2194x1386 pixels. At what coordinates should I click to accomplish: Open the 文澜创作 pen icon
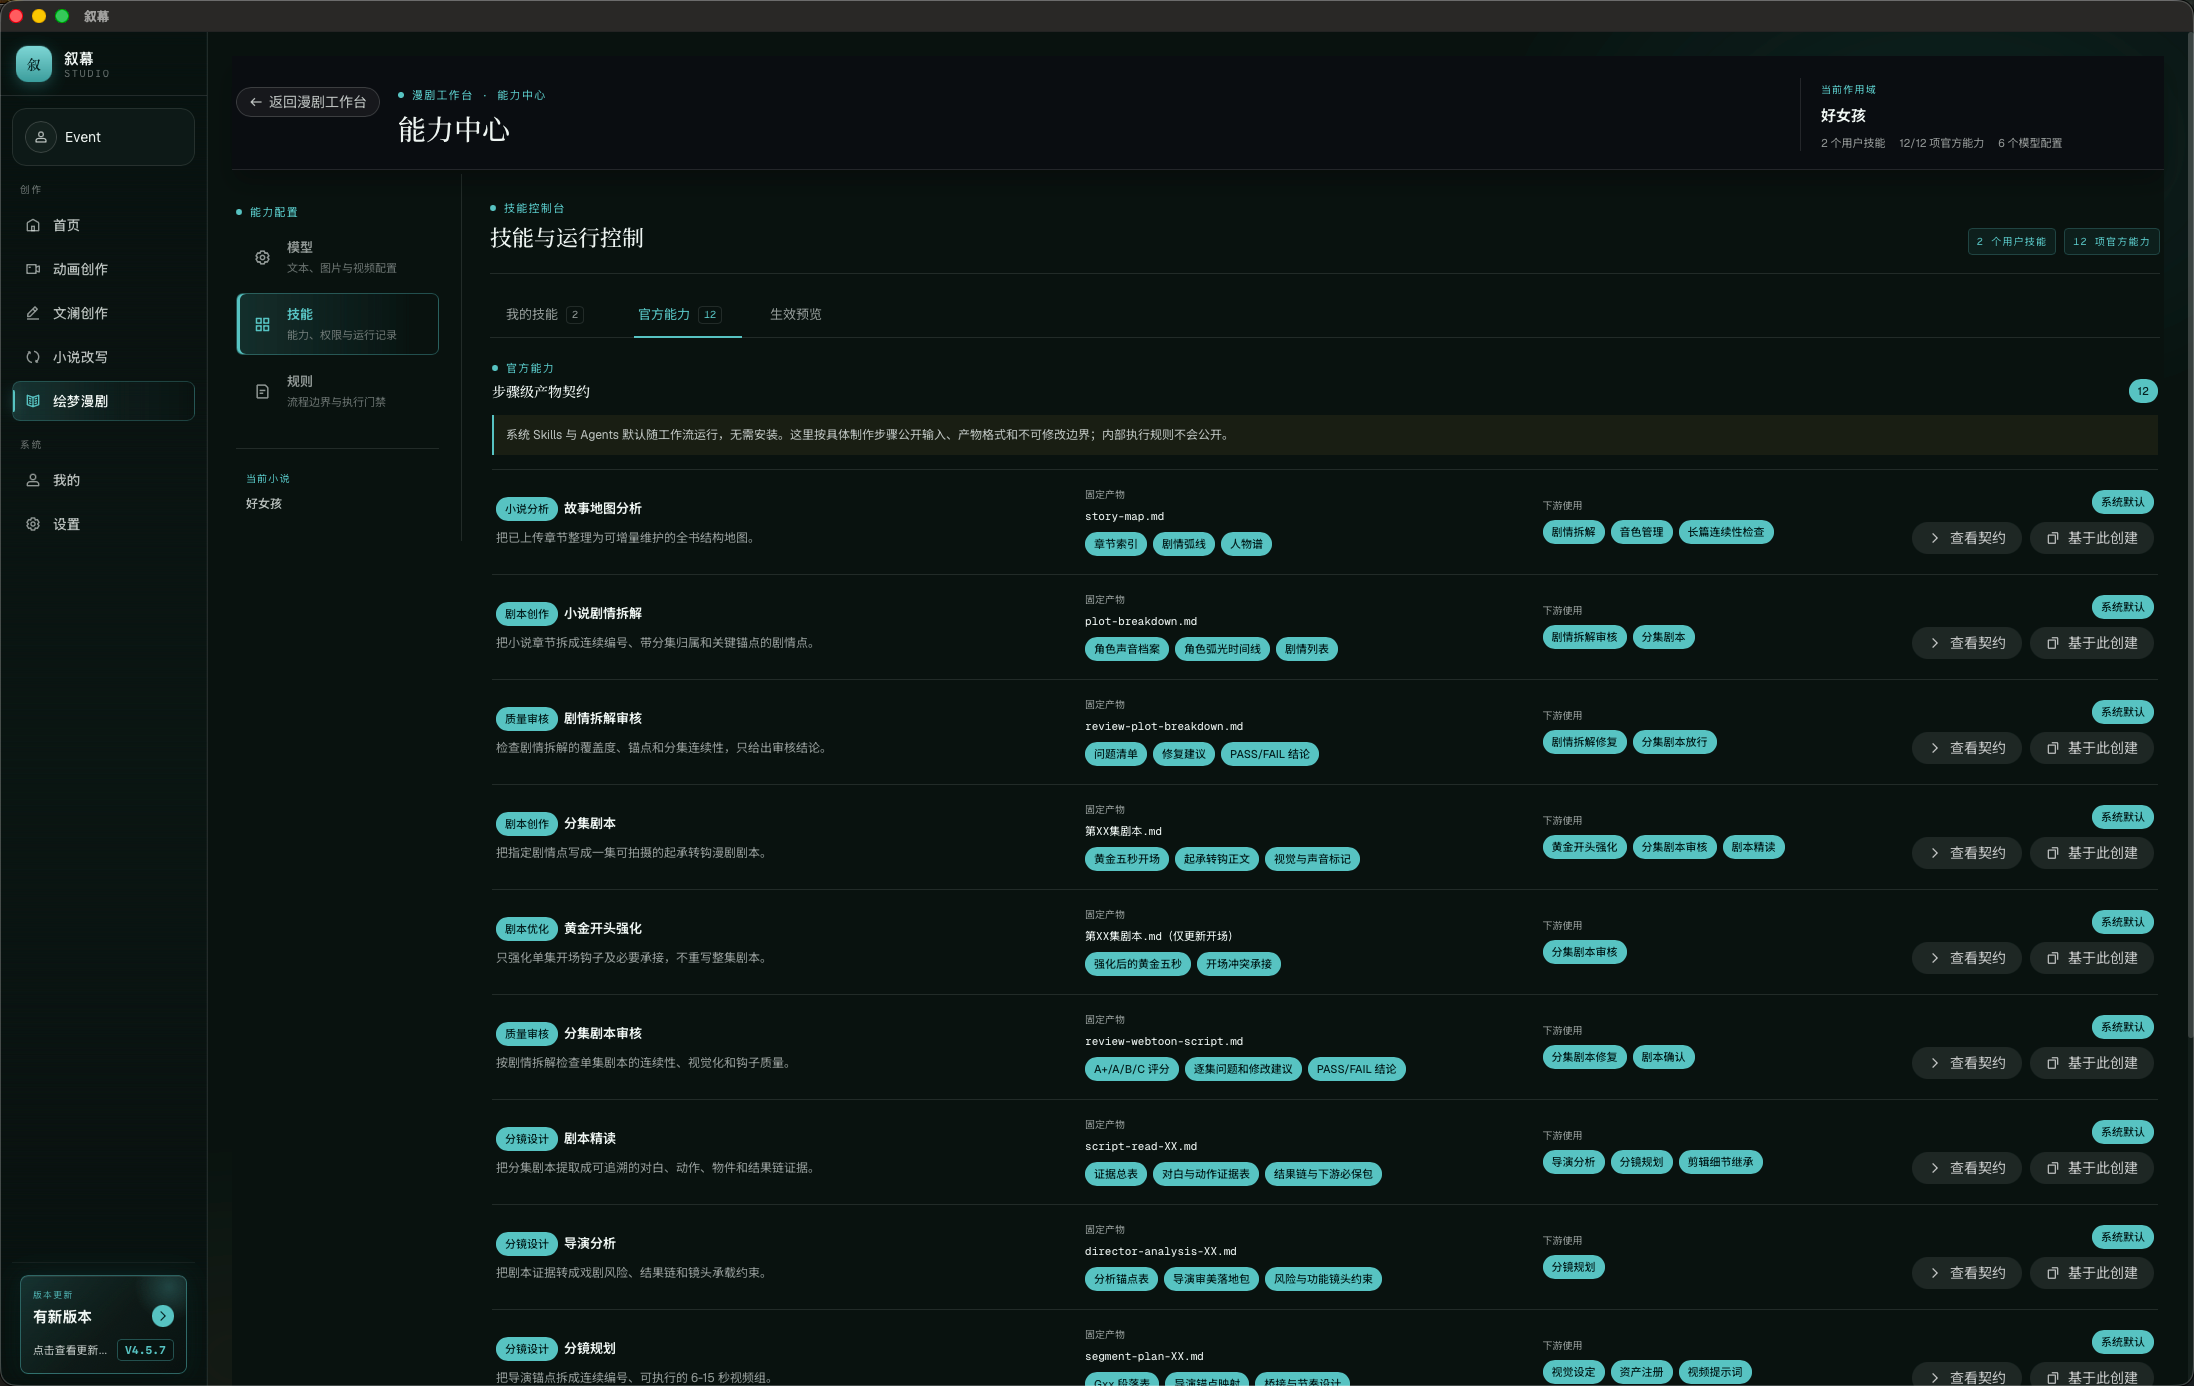[33, 313]
